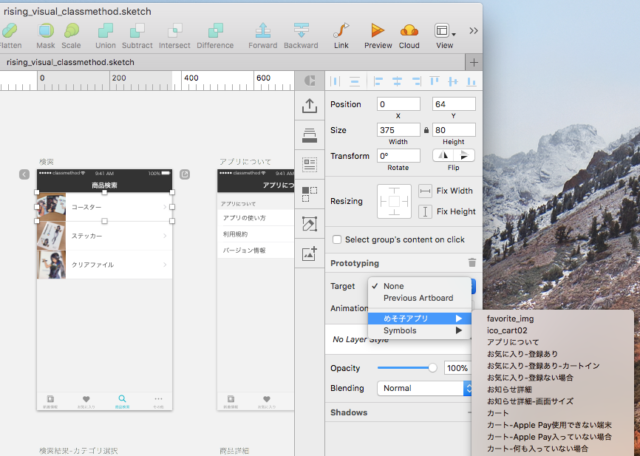The width and height of the screenshot is (640, 456).
Task: Click the Mask toolbar icon
Action: [46, 31]
